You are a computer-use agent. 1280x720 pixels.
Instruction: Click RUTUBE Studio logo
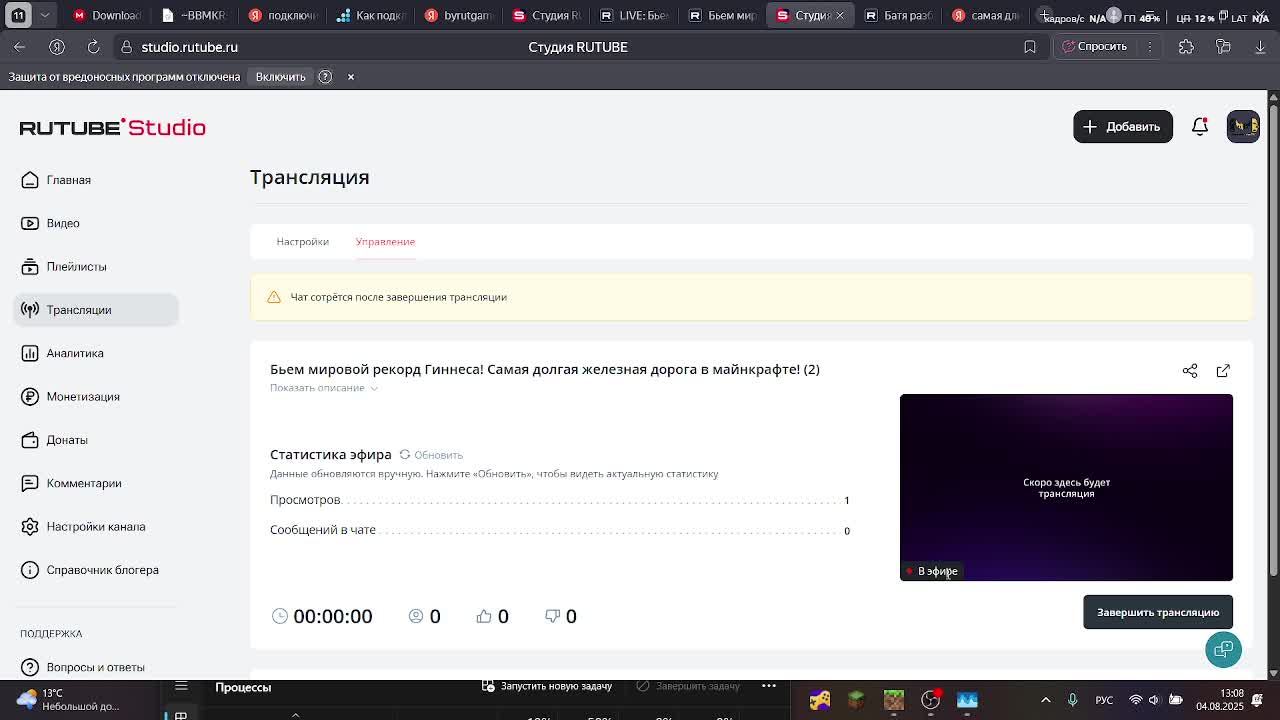113,127
